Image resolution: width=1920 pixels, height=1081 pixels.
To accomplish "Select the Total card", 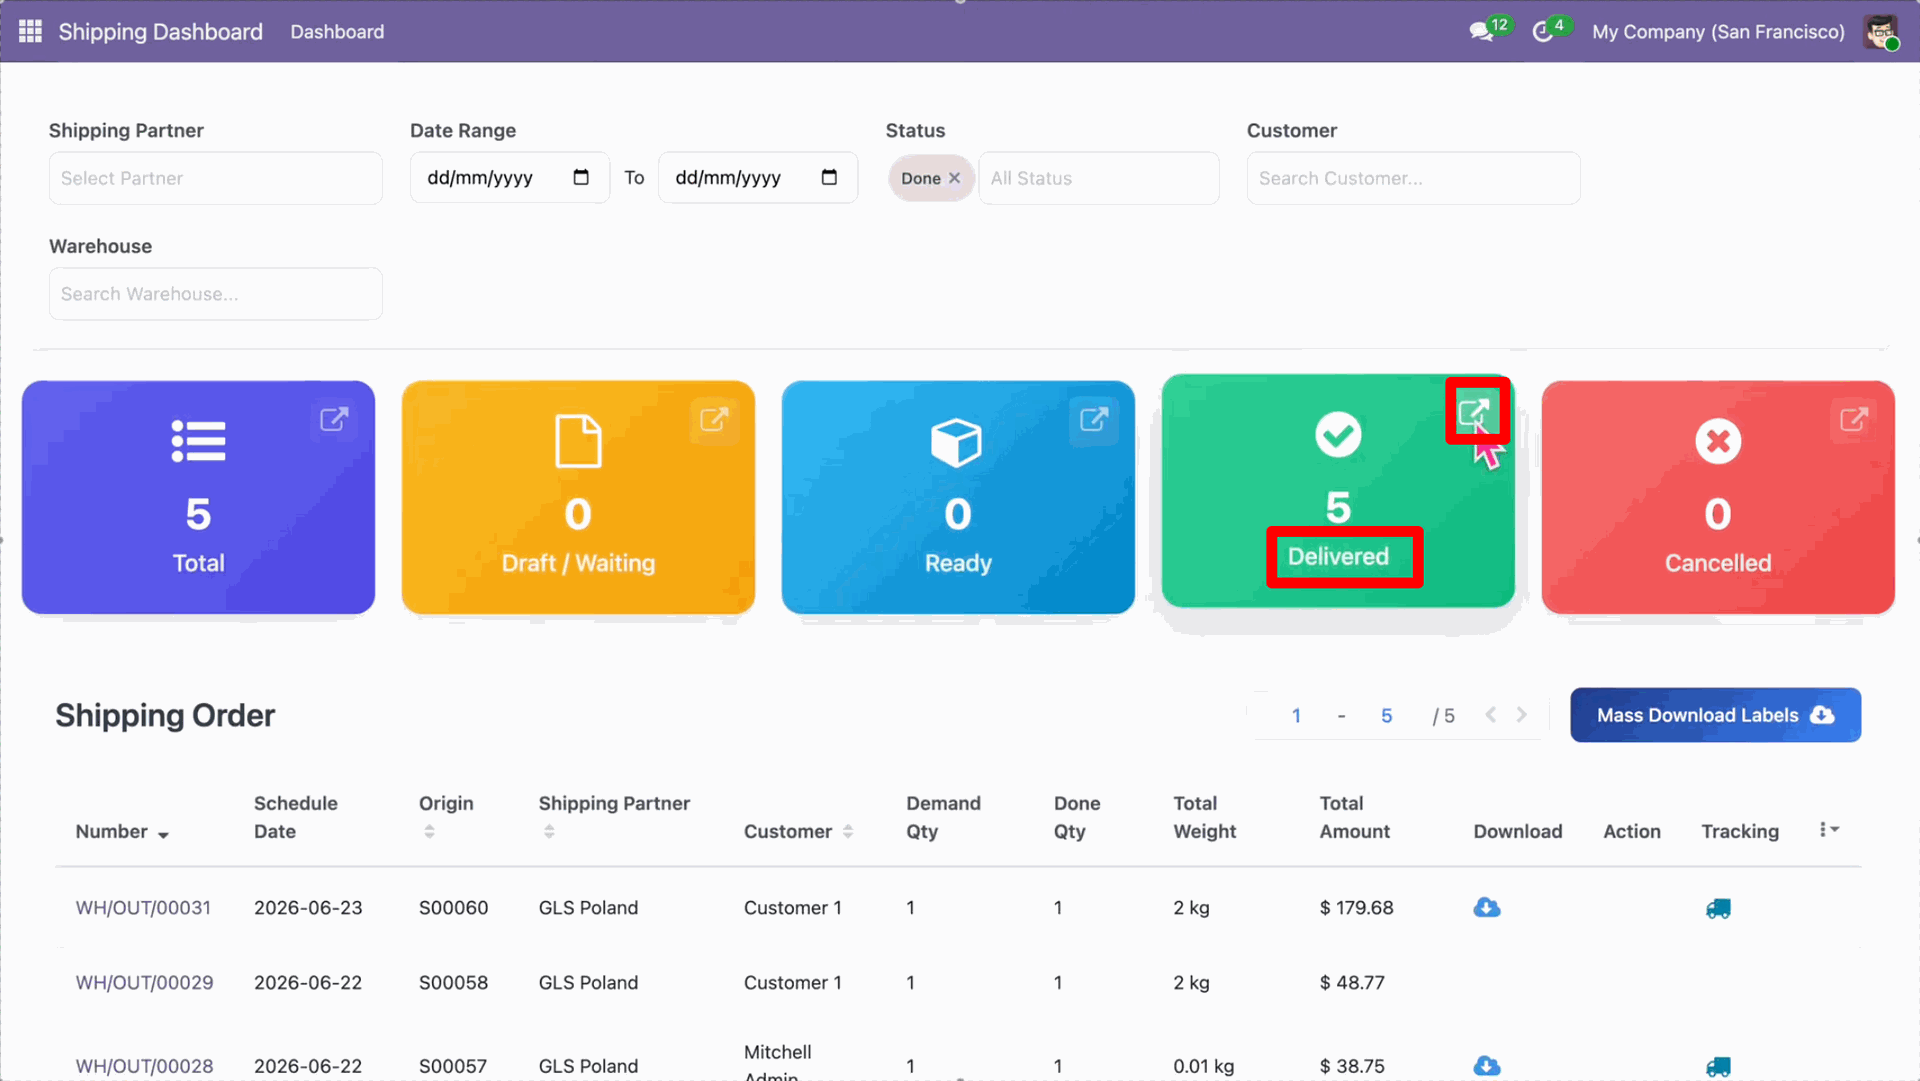I will [x=198, y=497].
